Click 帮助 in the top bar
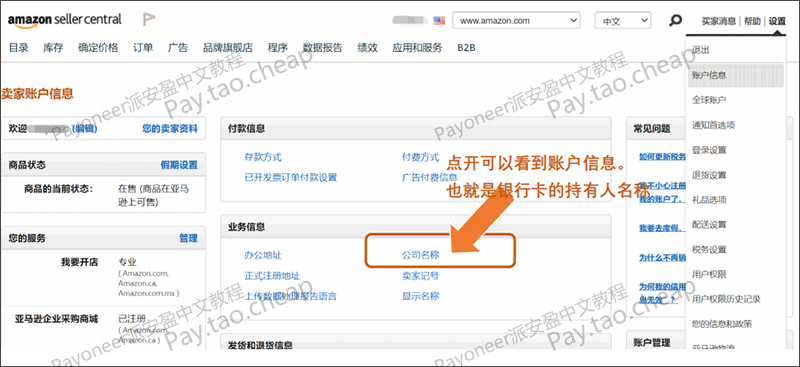 pyautogui.click(x=752, y=21)
